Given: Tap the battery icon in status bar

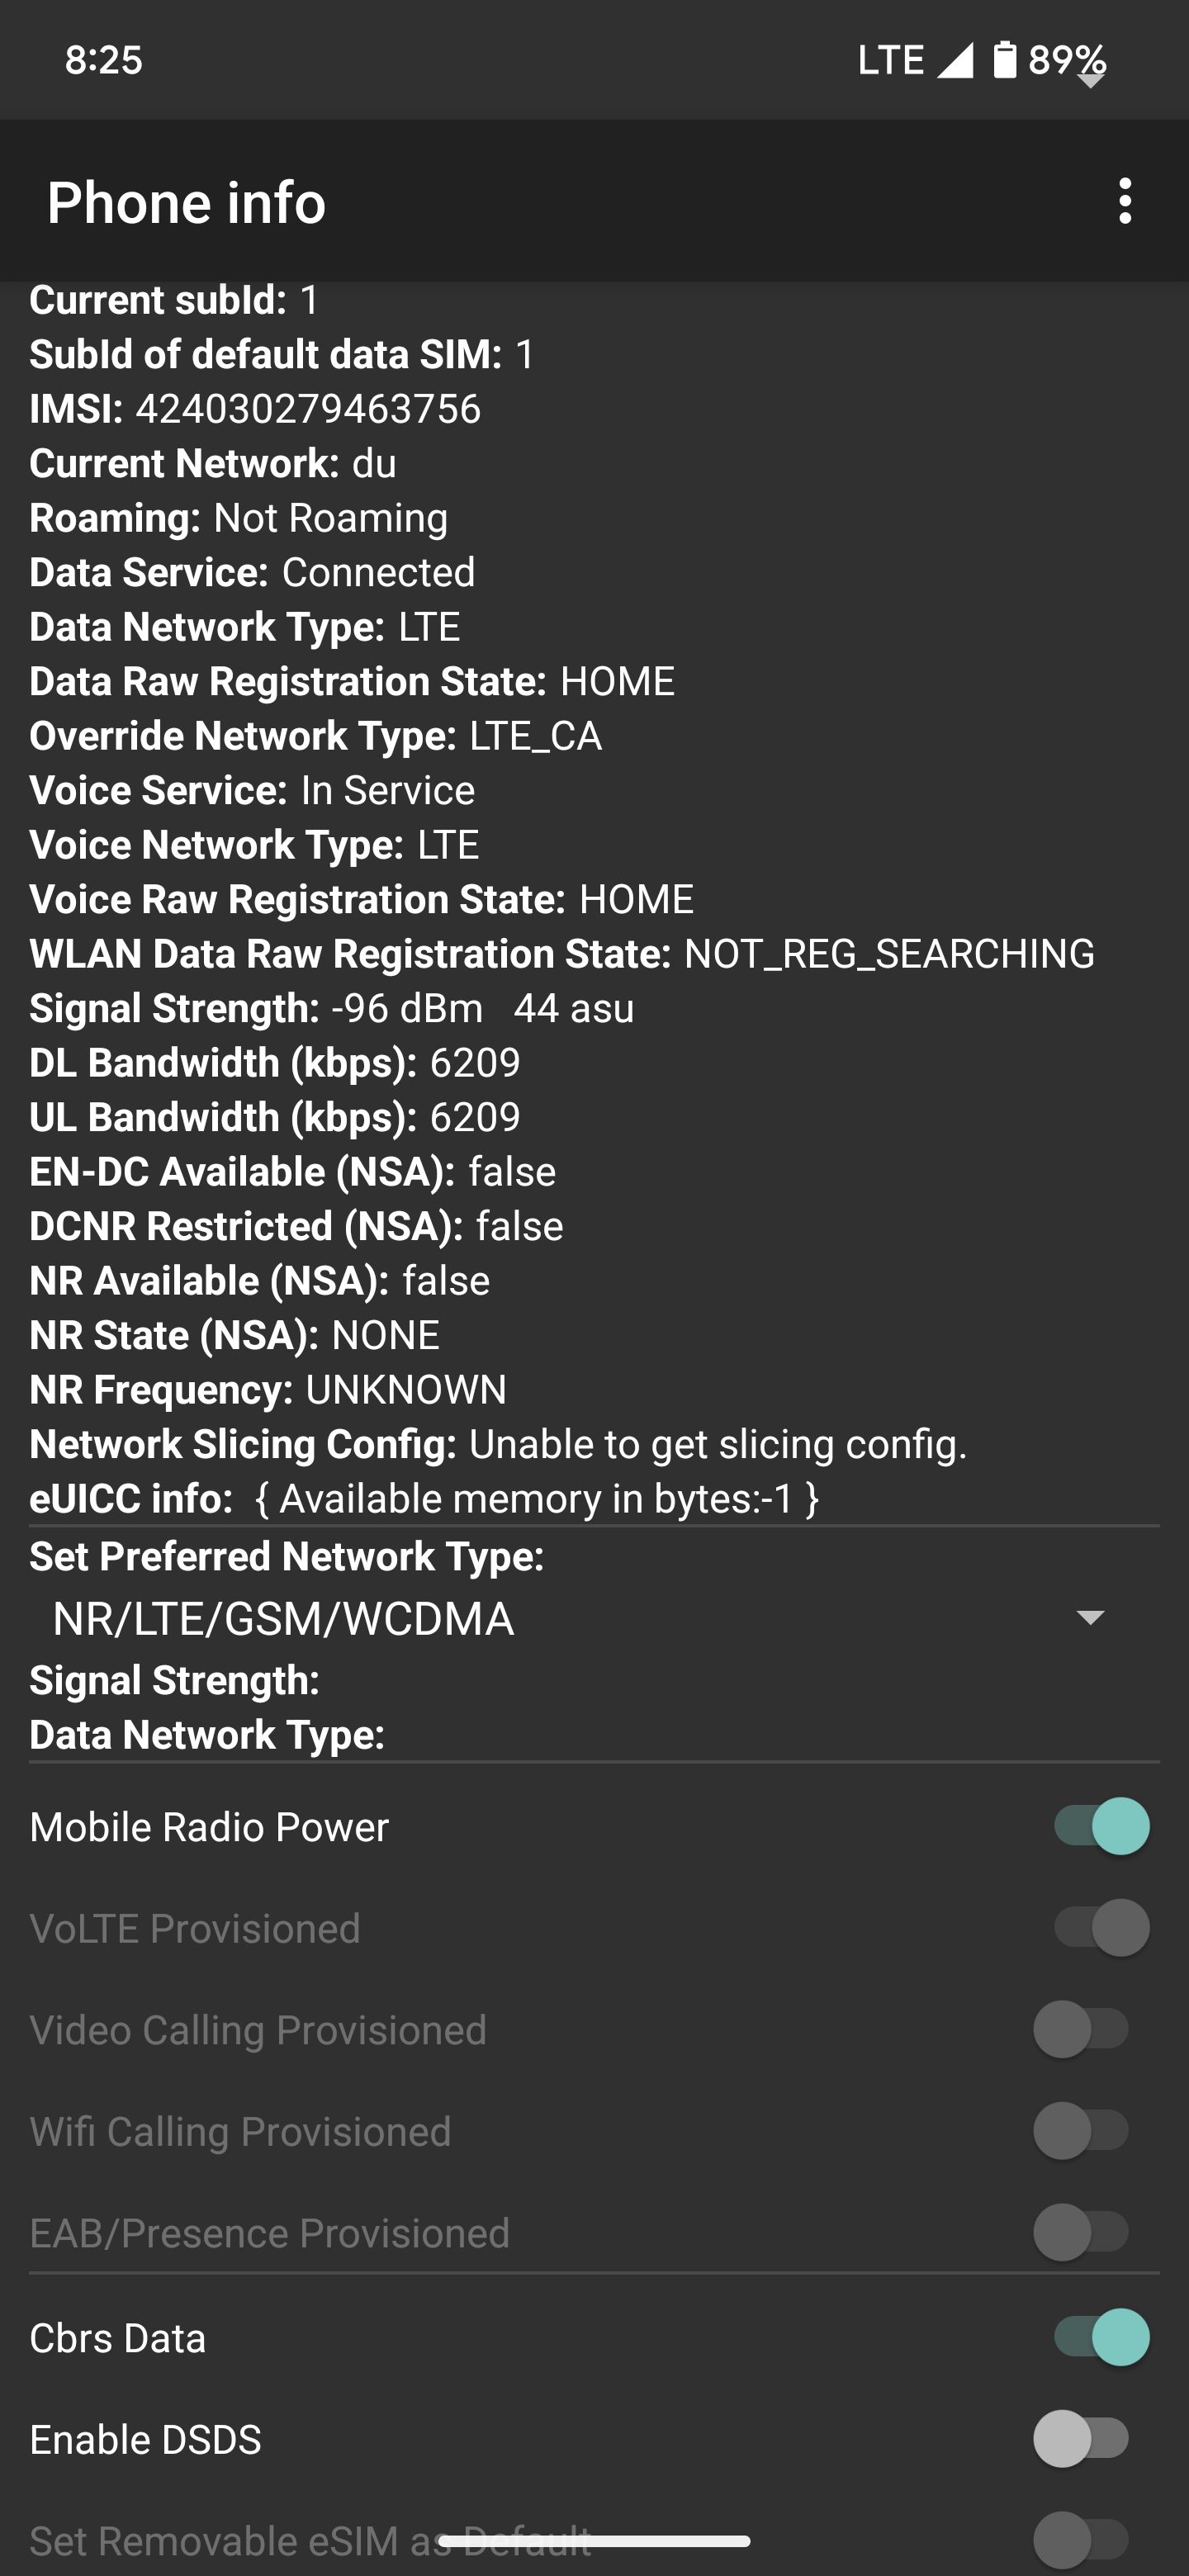Looking at the screenshot, I should click(x=1004, y=60).
